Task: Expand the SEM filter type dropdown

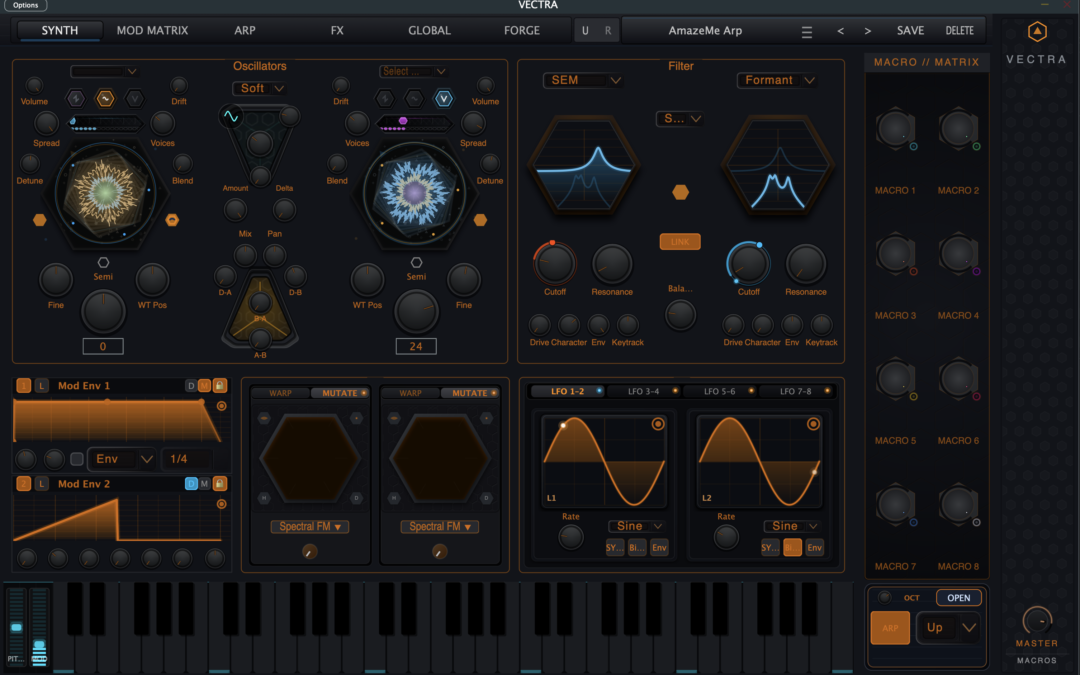Action: tap(584, 80)
